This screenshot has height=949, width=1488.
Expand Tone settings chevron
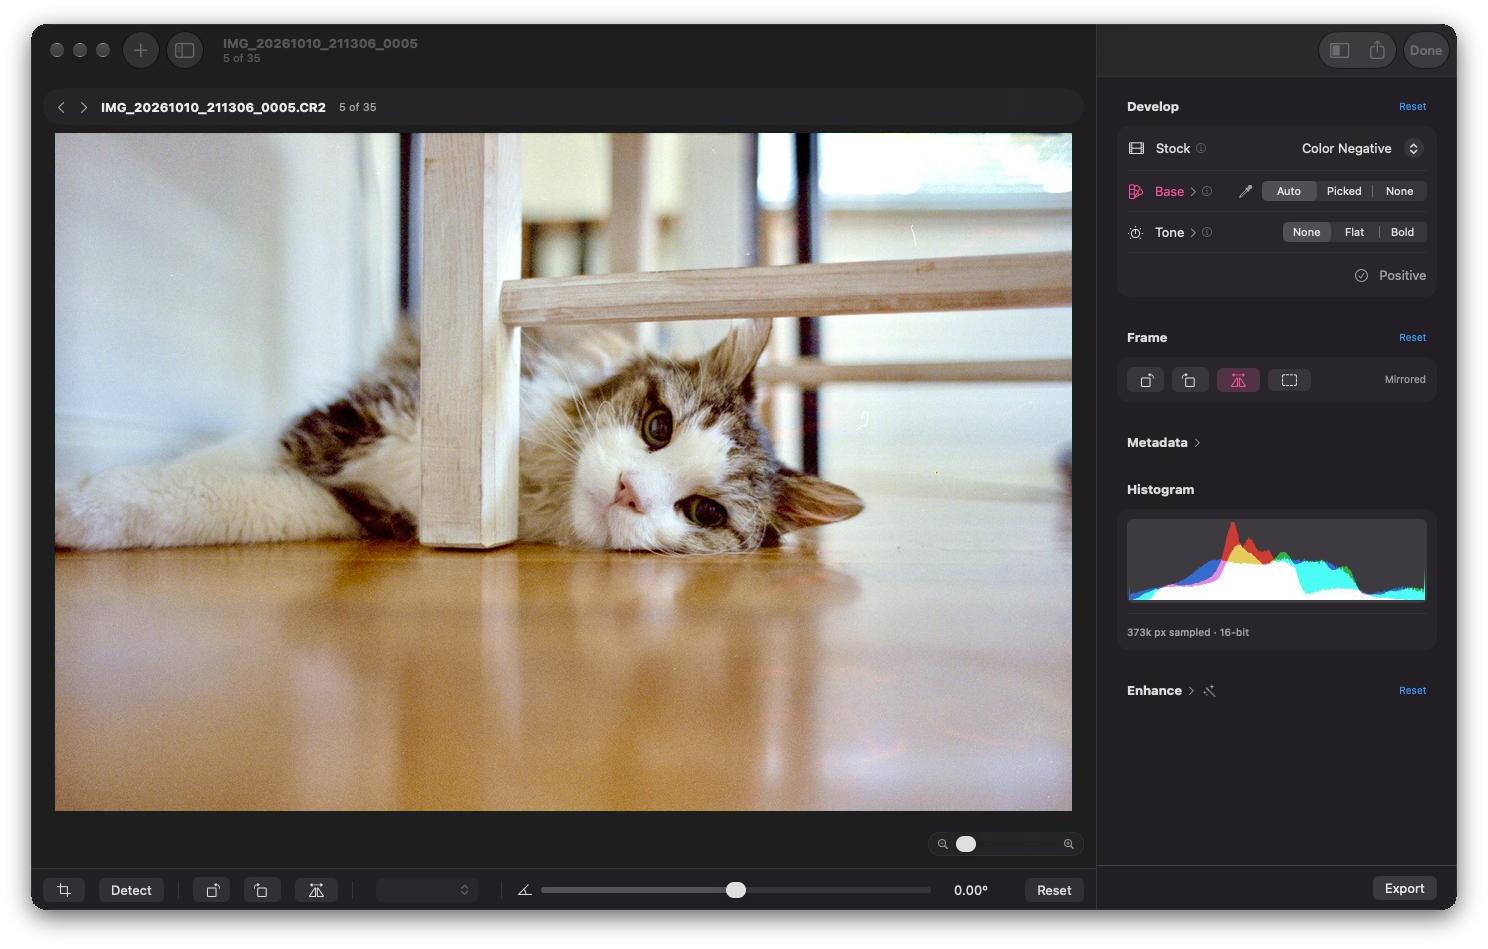coord(1193,232)
